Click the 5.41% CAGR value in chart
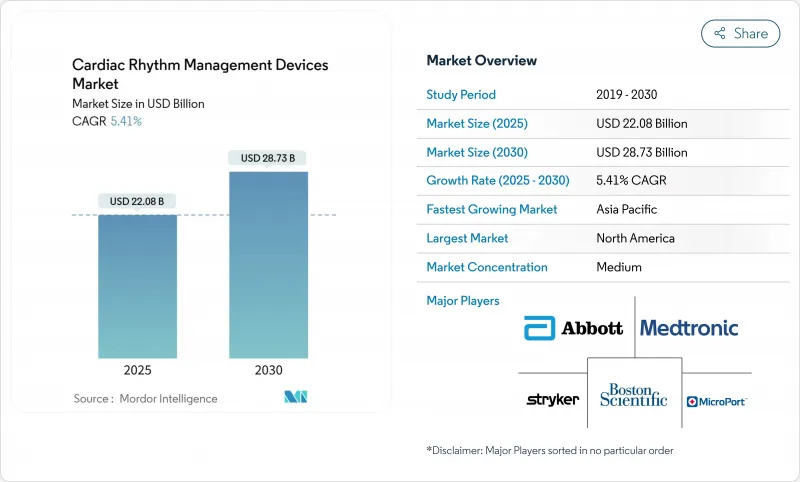 (x=124, y=121)
